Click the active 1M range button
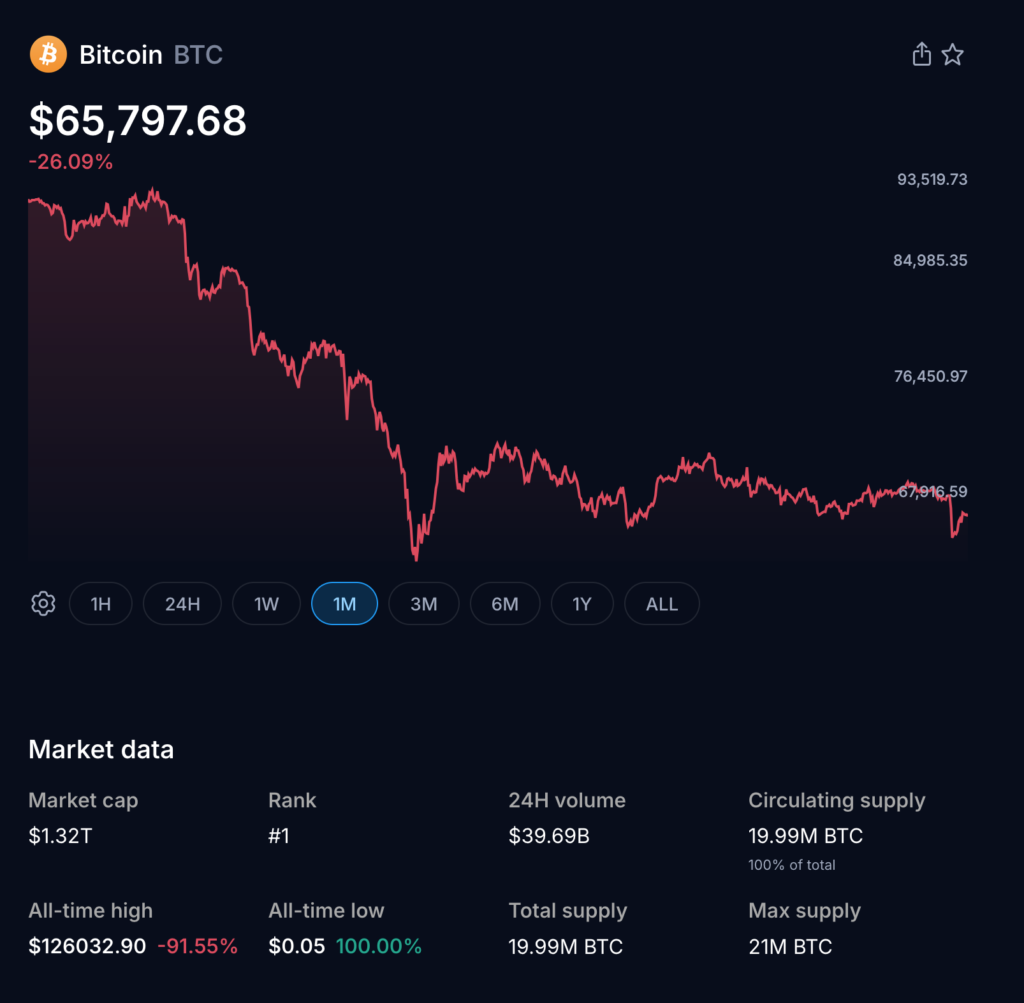This screenshot has height=1003, width=1024. (344, 603)
